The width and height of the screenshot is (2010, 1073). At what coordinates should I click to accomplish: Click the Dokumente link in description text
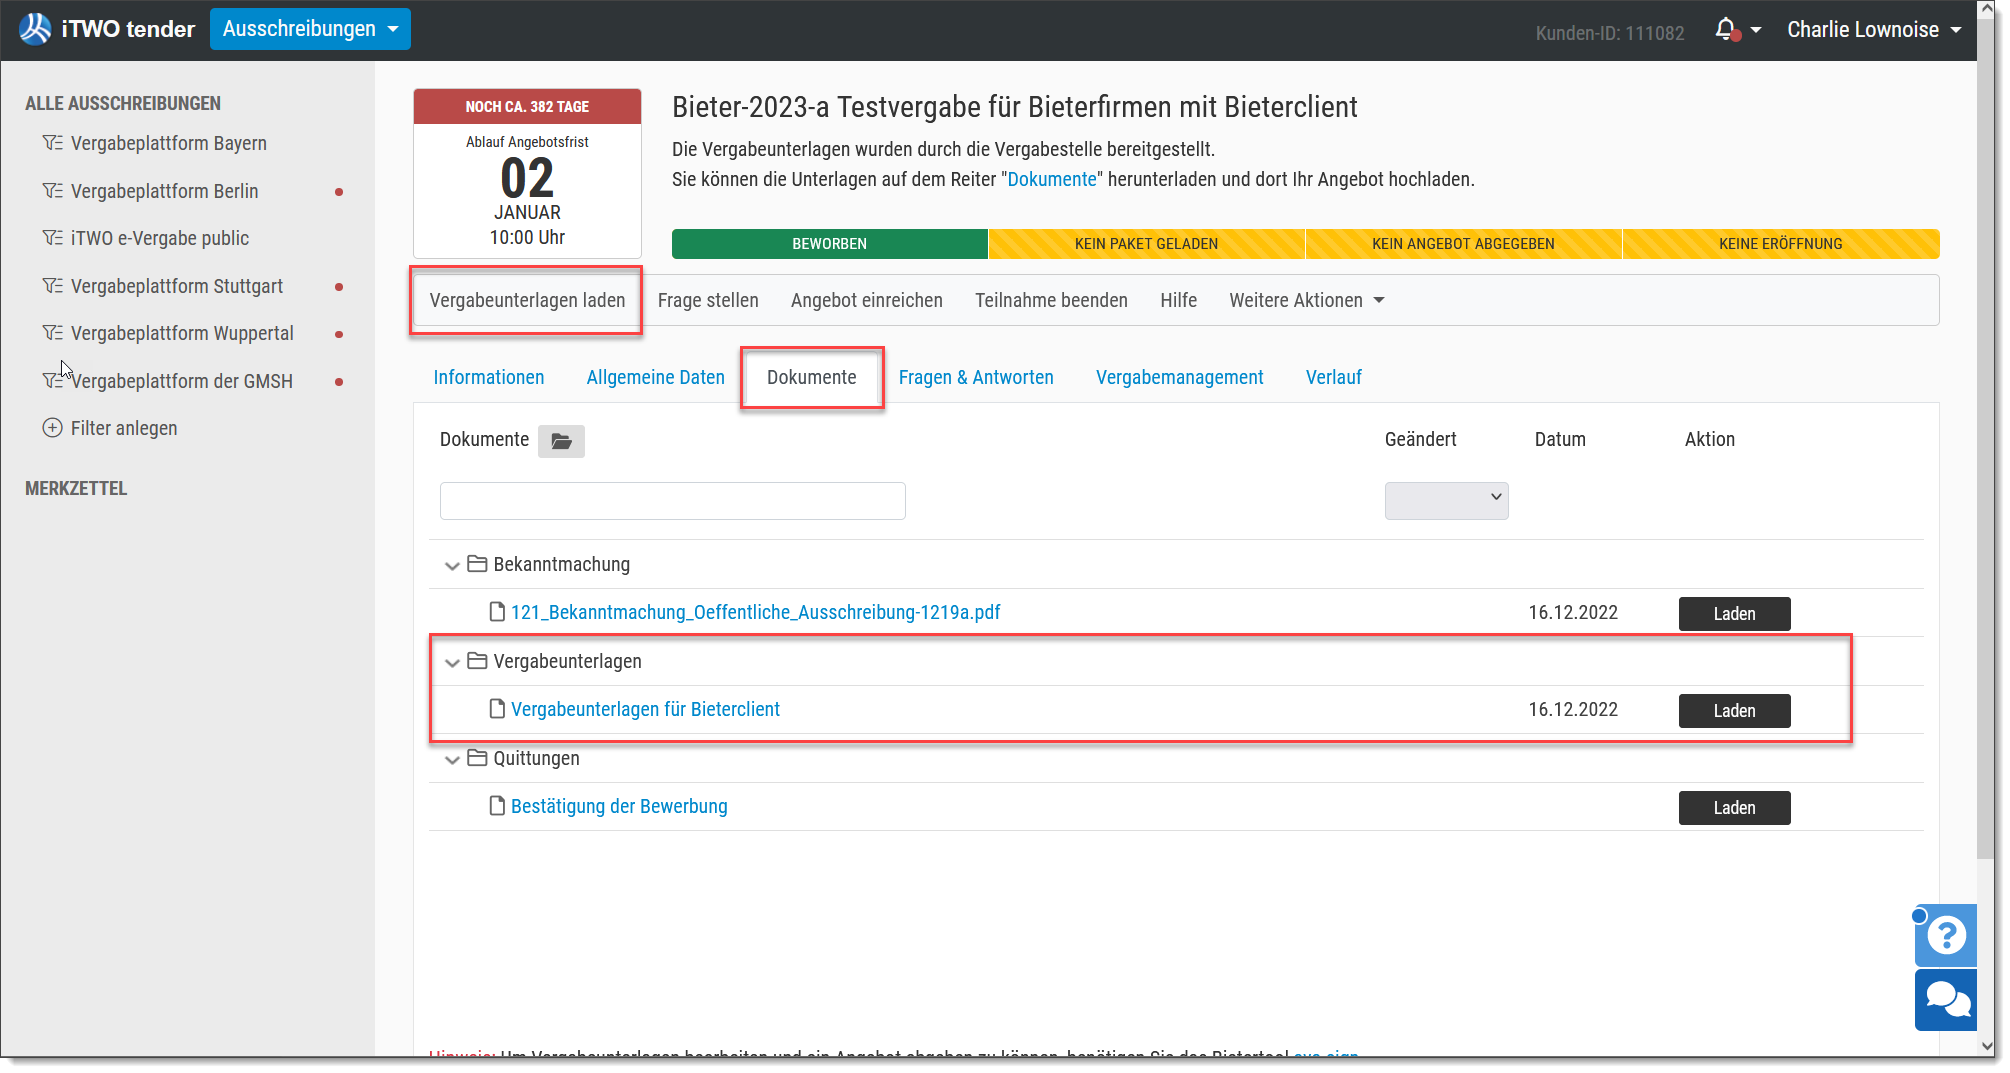(x=1052, y=179)
